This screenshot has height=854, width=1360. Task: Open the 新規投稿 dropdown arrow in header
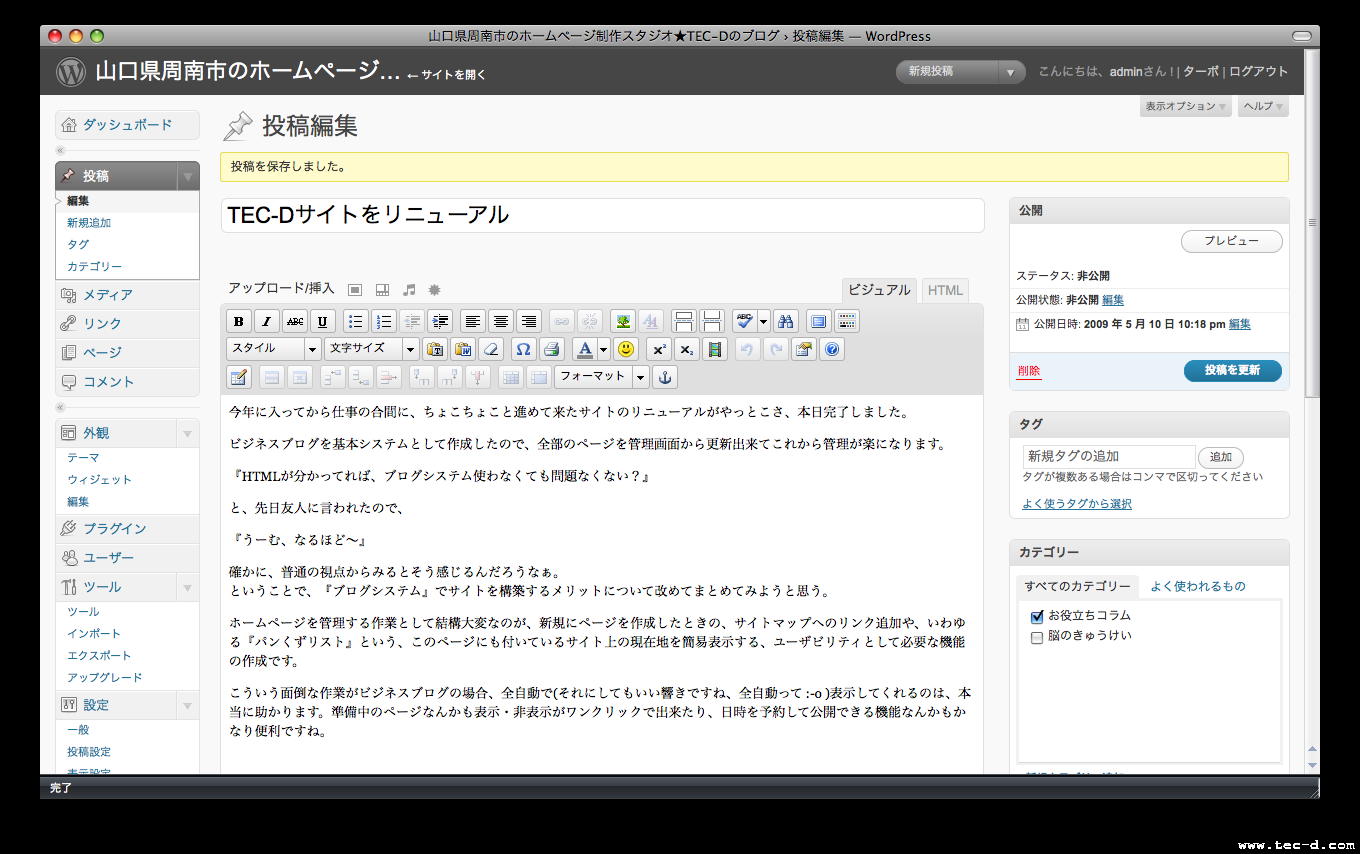[x=1012, y=72]
